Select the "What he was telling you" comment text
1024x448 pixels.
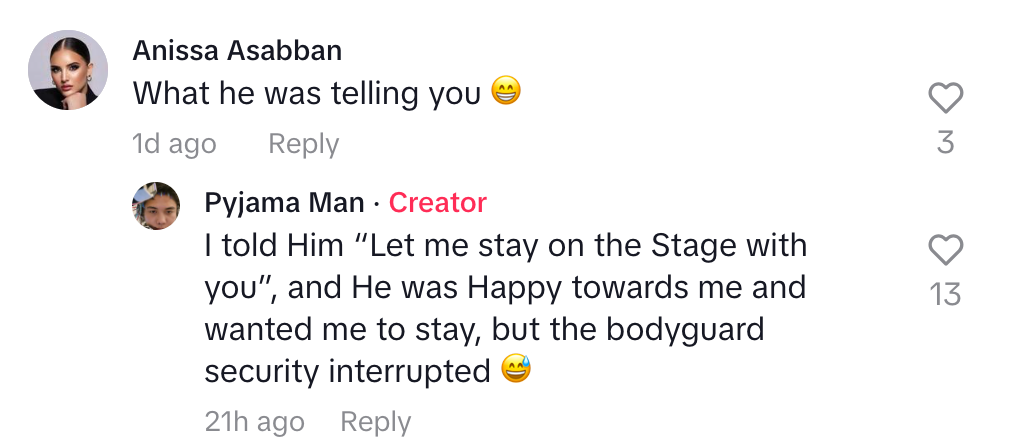(308, 93)
